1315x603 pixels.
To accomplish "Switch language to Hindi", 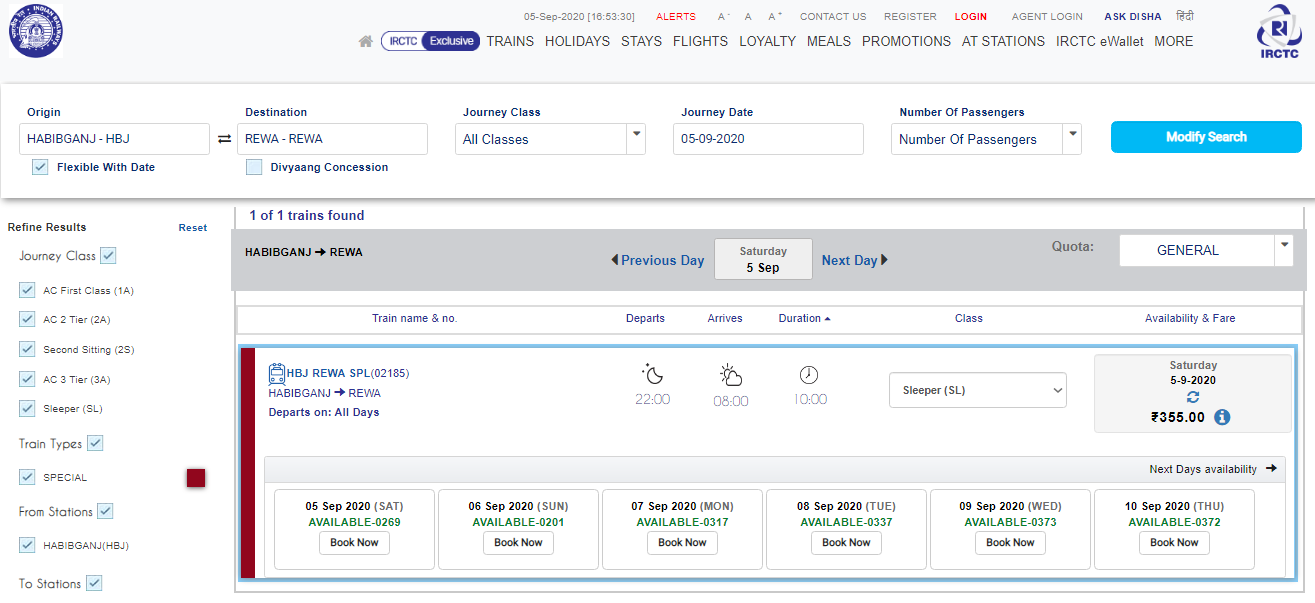I will pos(1185,16).
